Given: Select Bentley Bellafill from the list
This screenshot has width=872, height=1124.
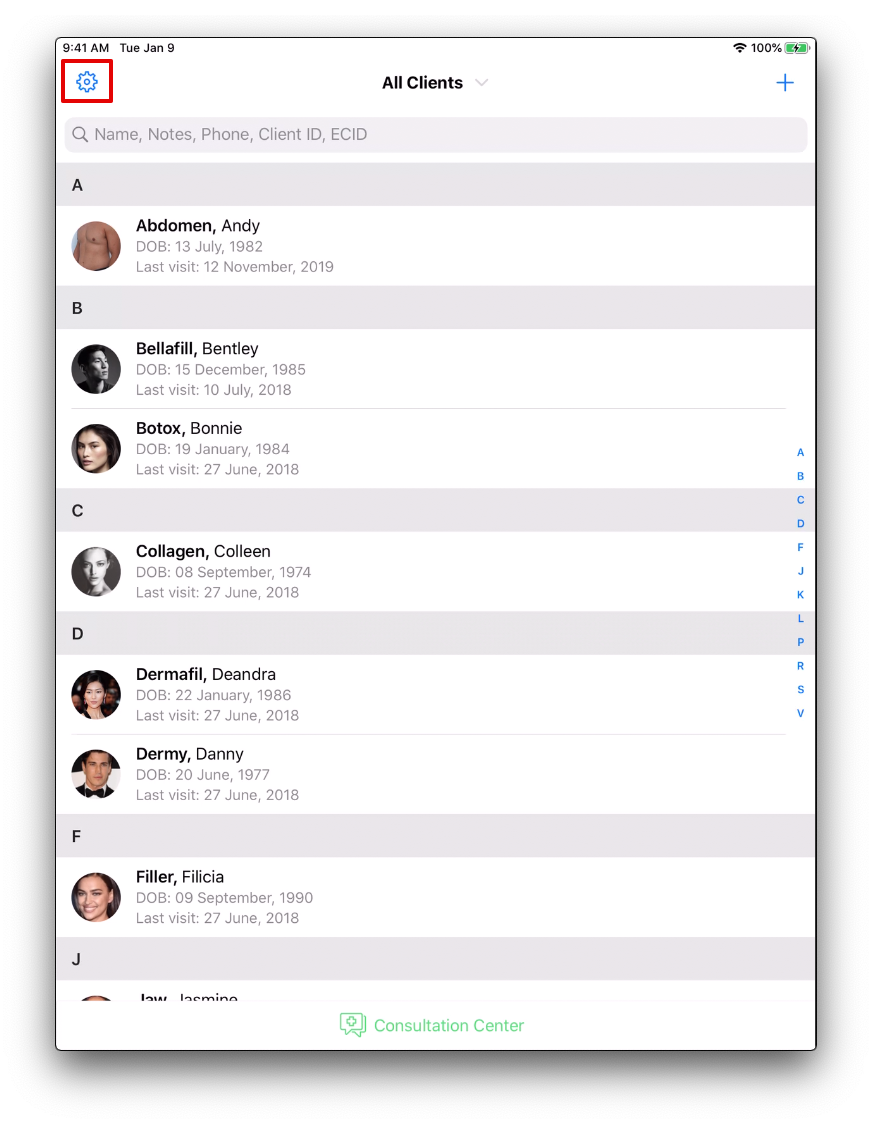Looking at the screenshot, I should (435, 368).
